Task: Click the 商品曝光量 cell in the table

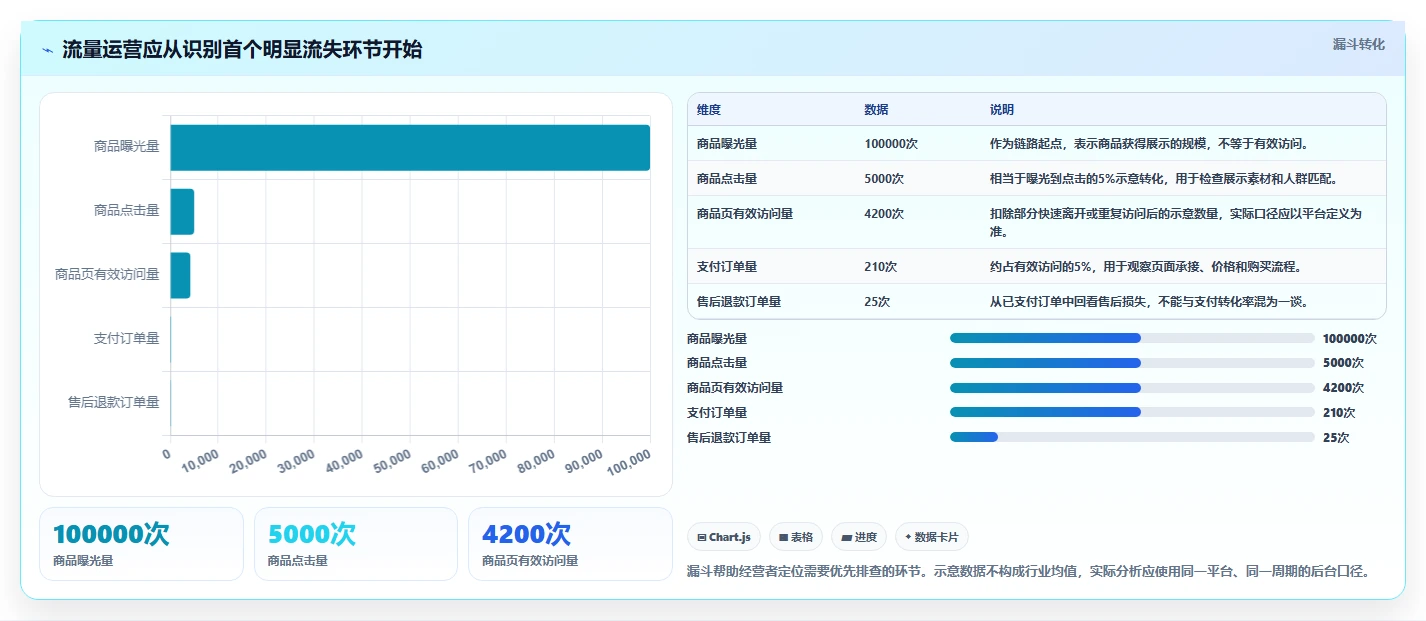Action: point(727,144)
